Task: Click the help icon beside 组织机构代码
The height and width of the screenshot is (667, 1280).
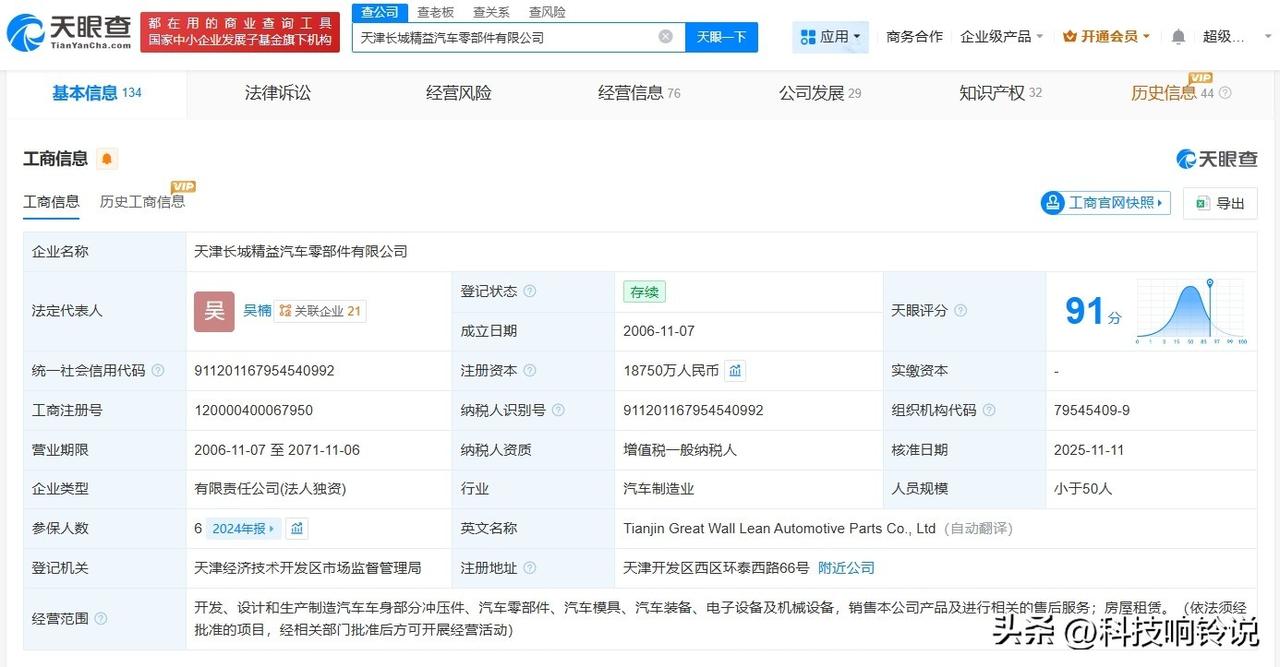Action: point(988,410)
